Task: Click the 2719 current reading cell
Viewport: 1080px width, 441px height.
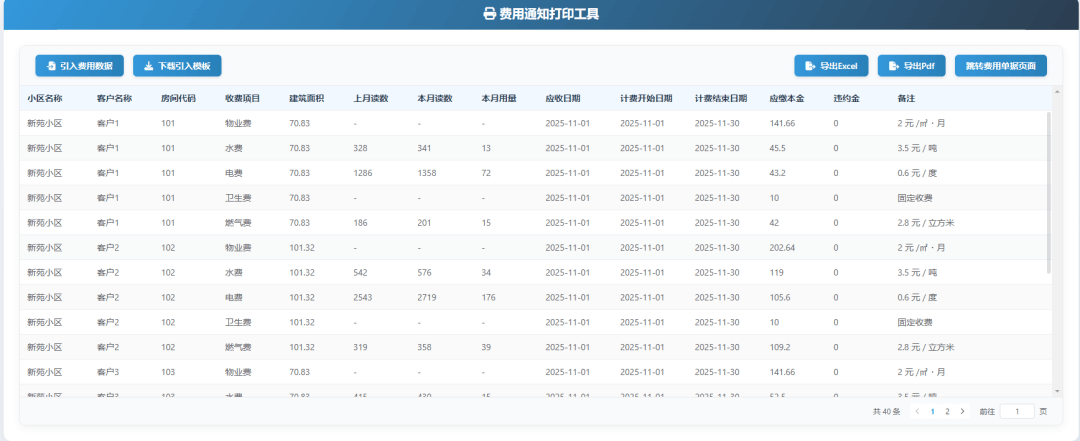Action: pos(427,297)
